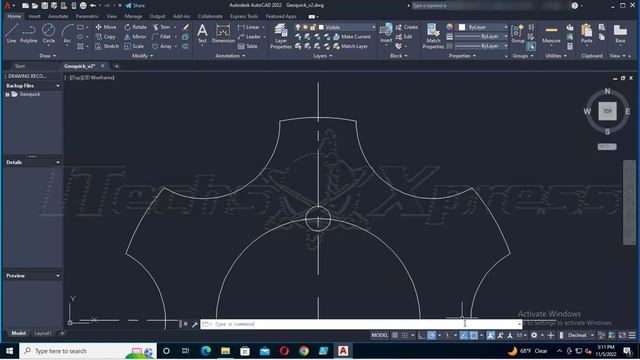Image resolution: width=640 pixels, height=360 pixels.
Task: Toggle Clean Screen in status bar
Action: click(x=622, y=335)
